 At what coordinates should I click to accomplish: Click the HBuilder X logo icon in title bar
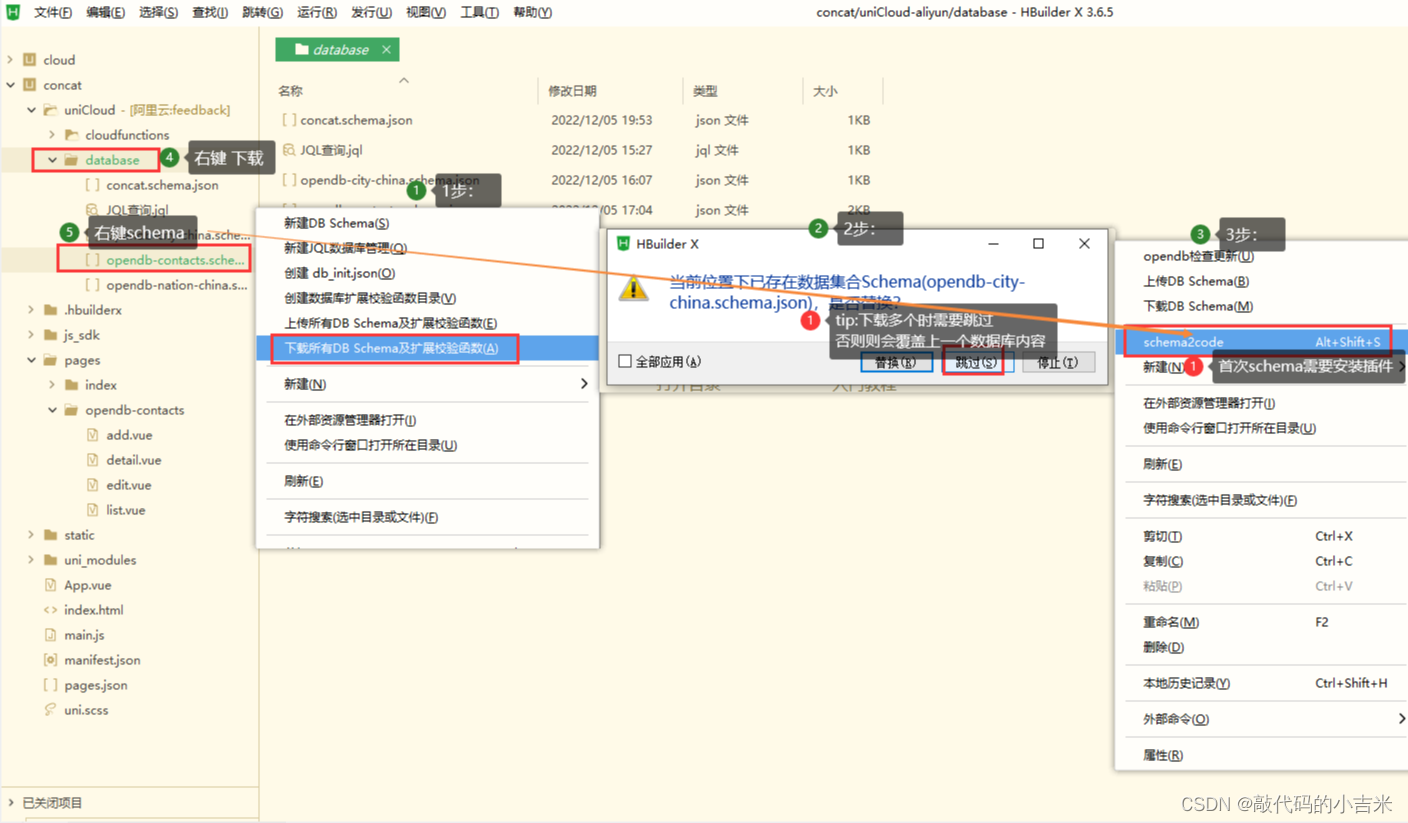click(x=13, y=12)
